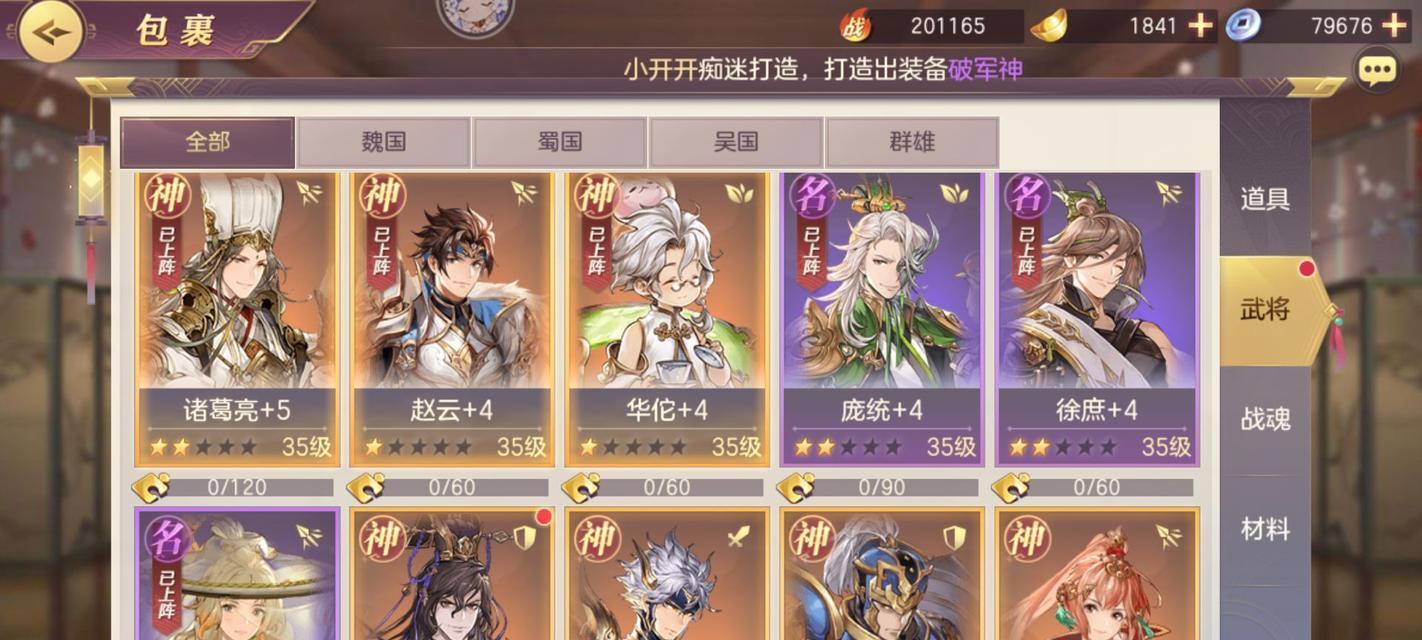Add copper coins with the plus icon
Screen dimensions: 1422x640
pos(1395,26)
